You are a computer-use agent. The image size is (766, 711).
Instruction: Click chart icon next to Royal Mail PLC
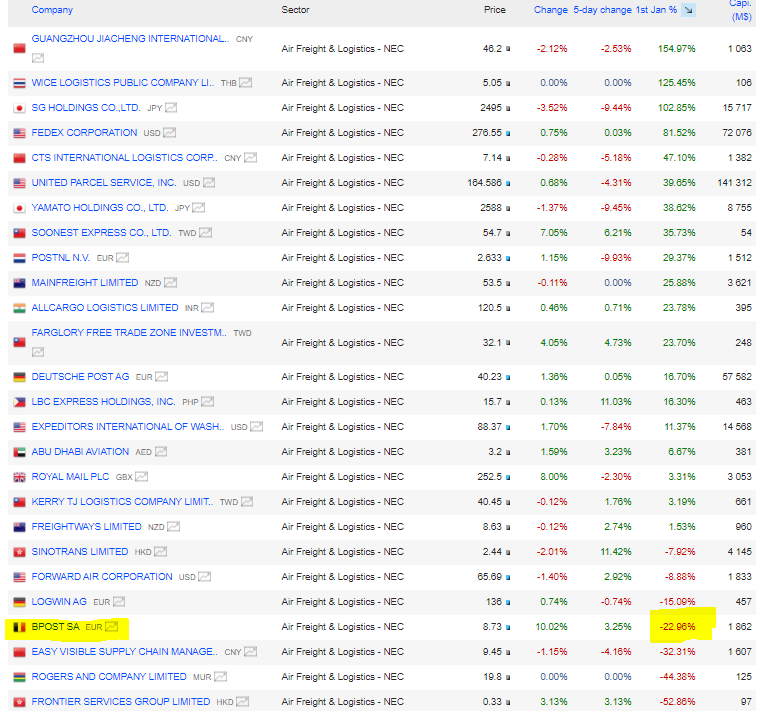pyautogui.click(x=141, y=477)
